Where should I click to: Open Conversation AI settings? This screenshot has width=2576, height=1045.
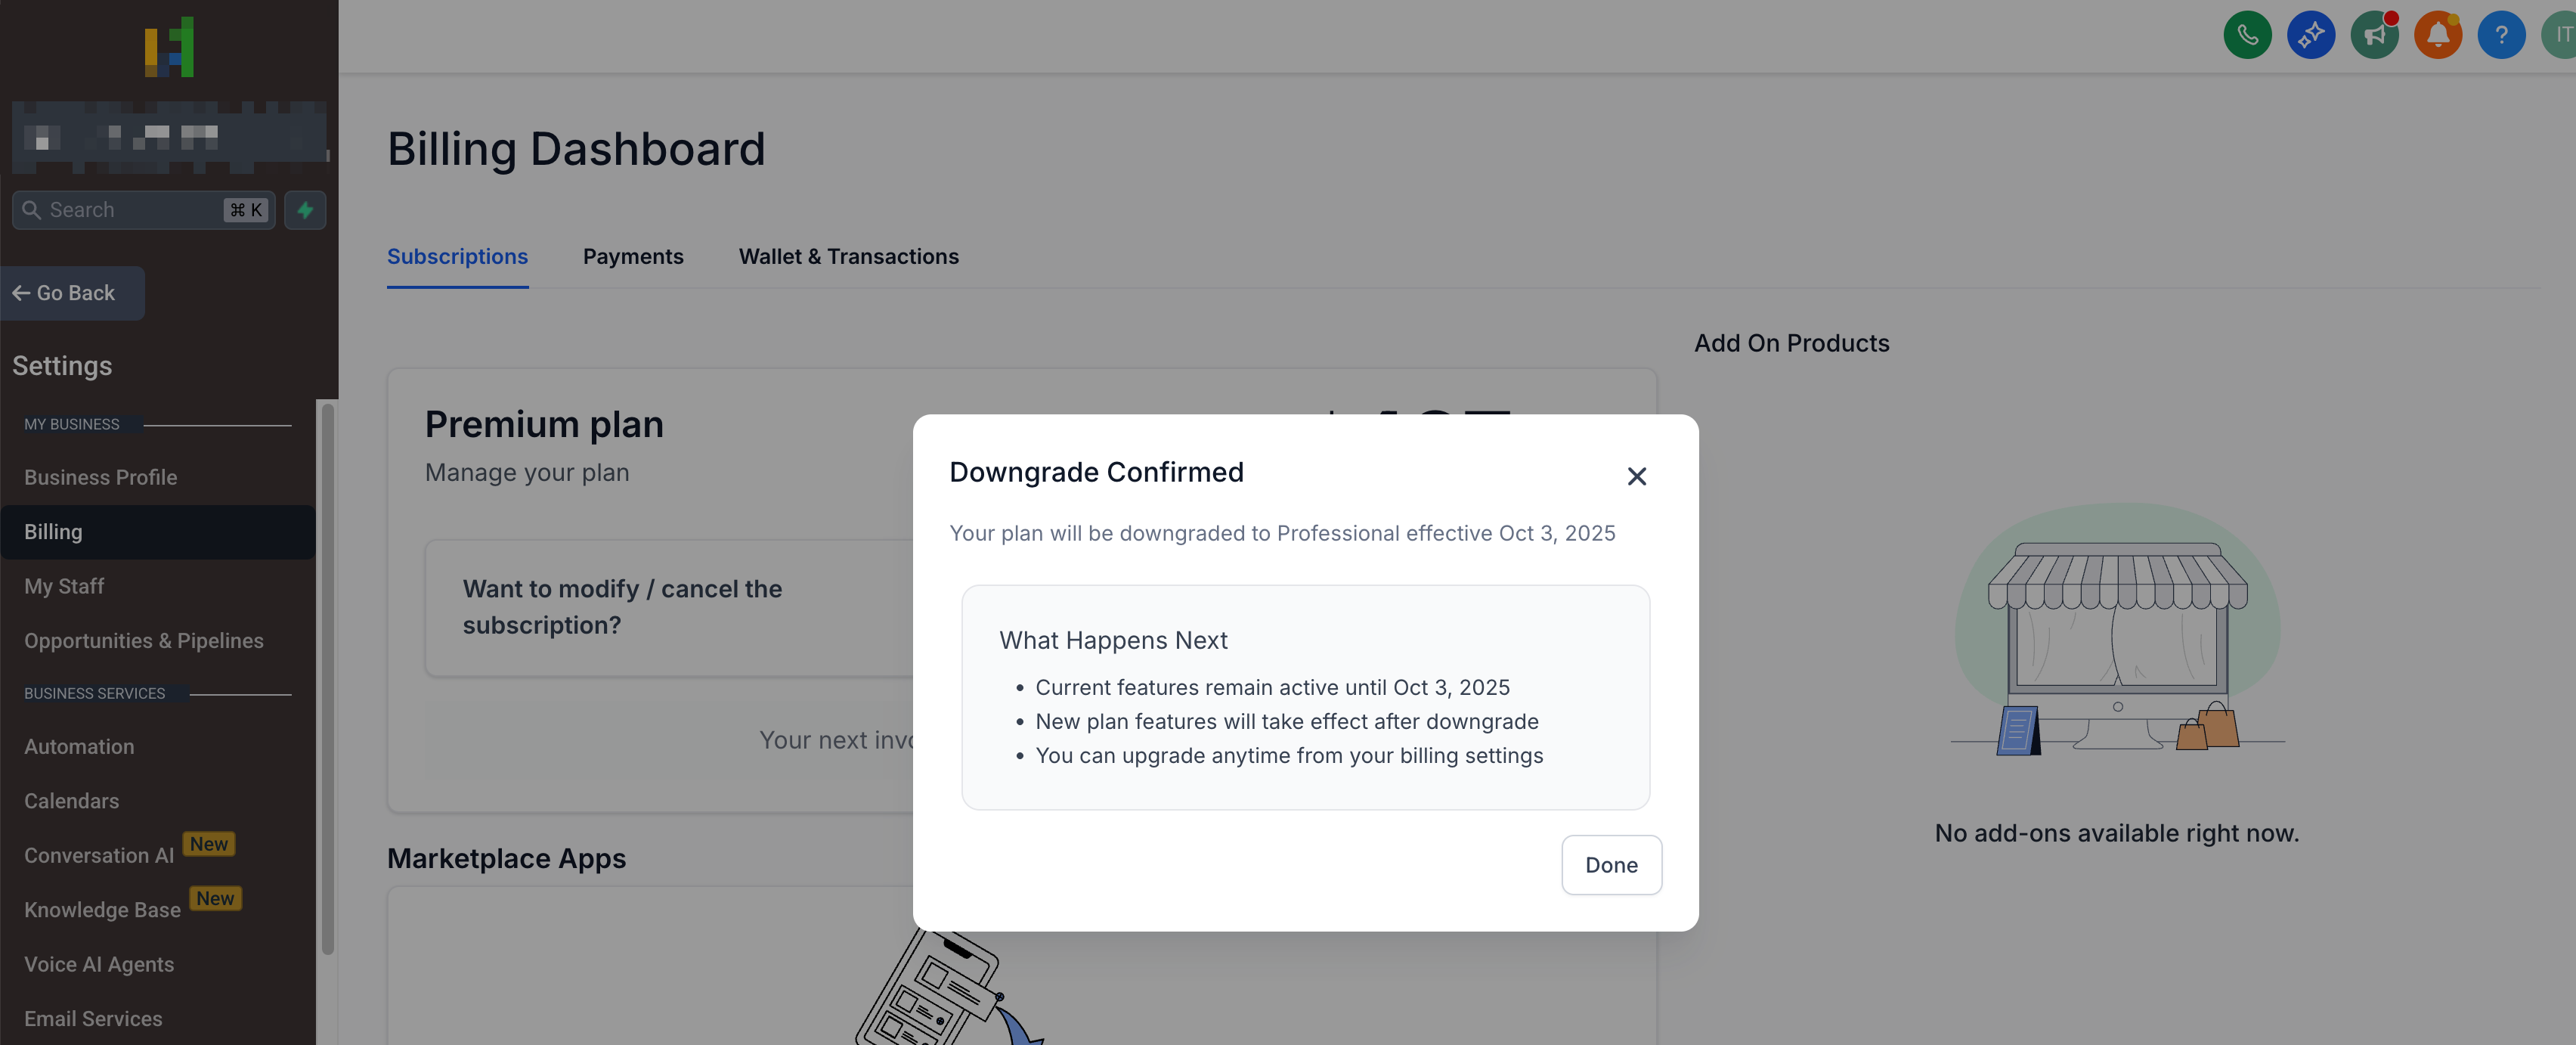coord(99,856)
